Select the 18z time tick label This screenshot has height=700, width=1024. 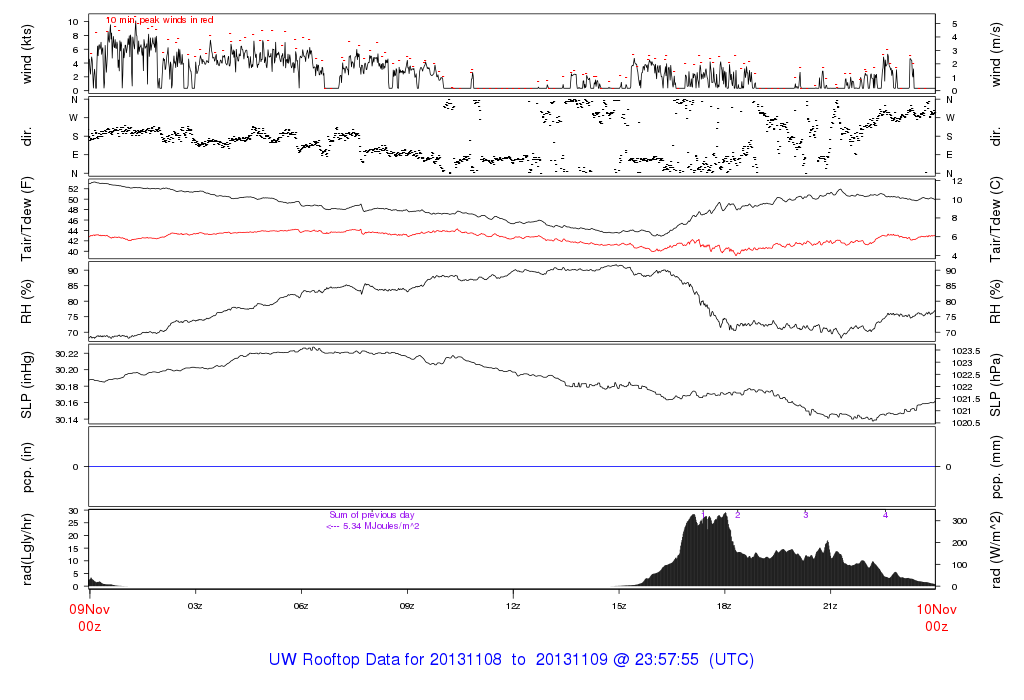(724, 606)
